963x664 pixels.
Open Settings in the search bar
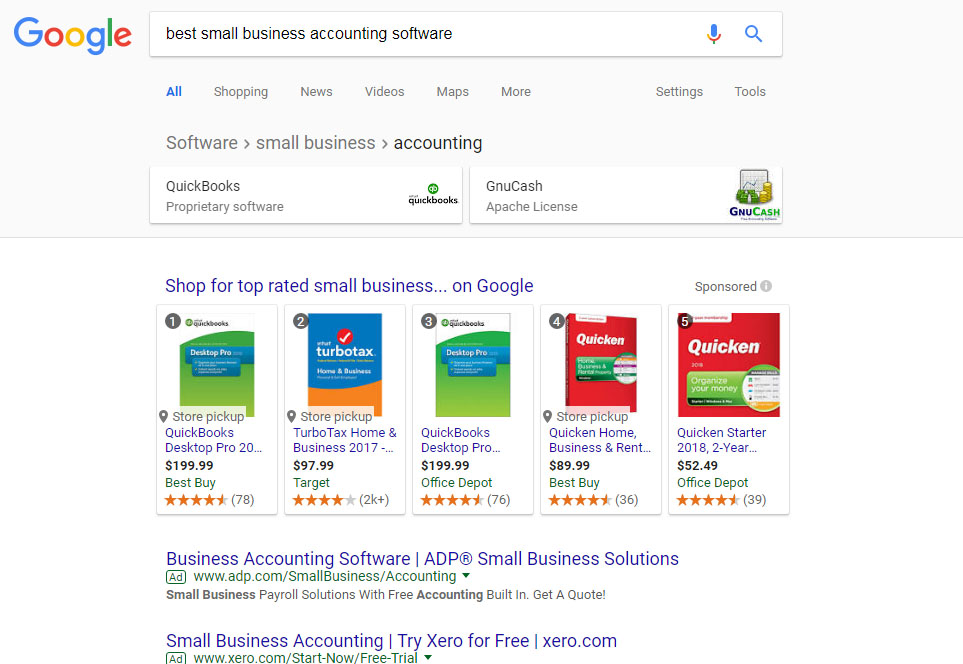679,92
